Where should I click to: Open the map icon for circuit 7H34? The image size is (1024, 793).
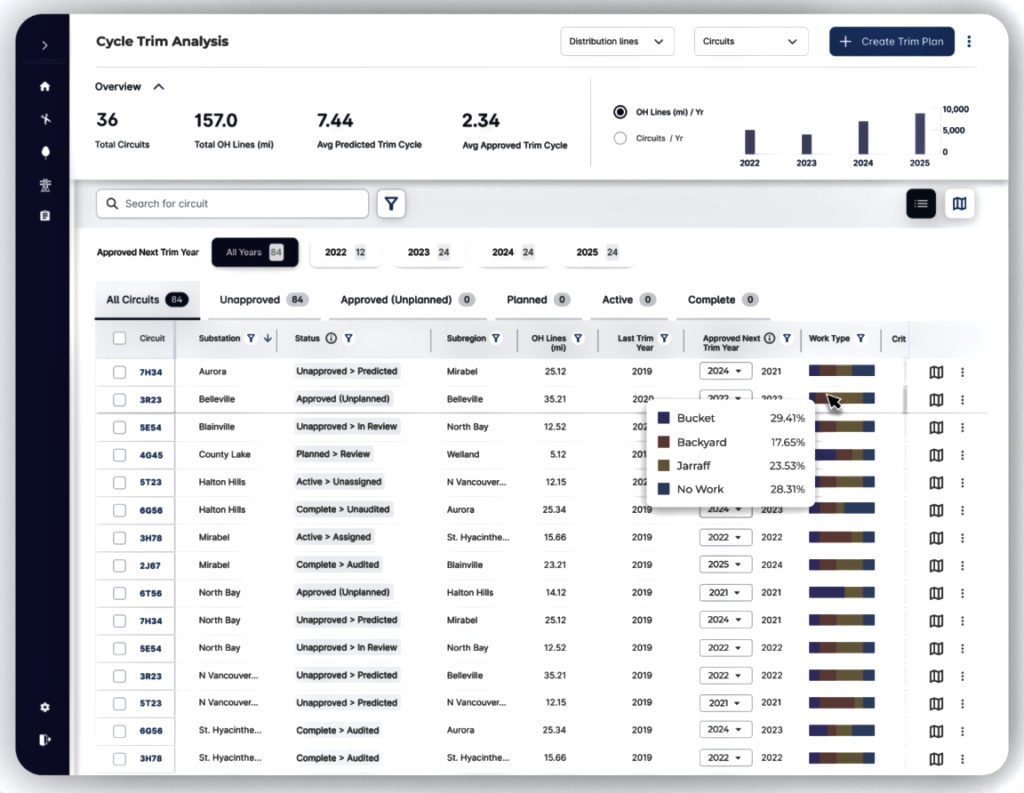coord(936,372)
